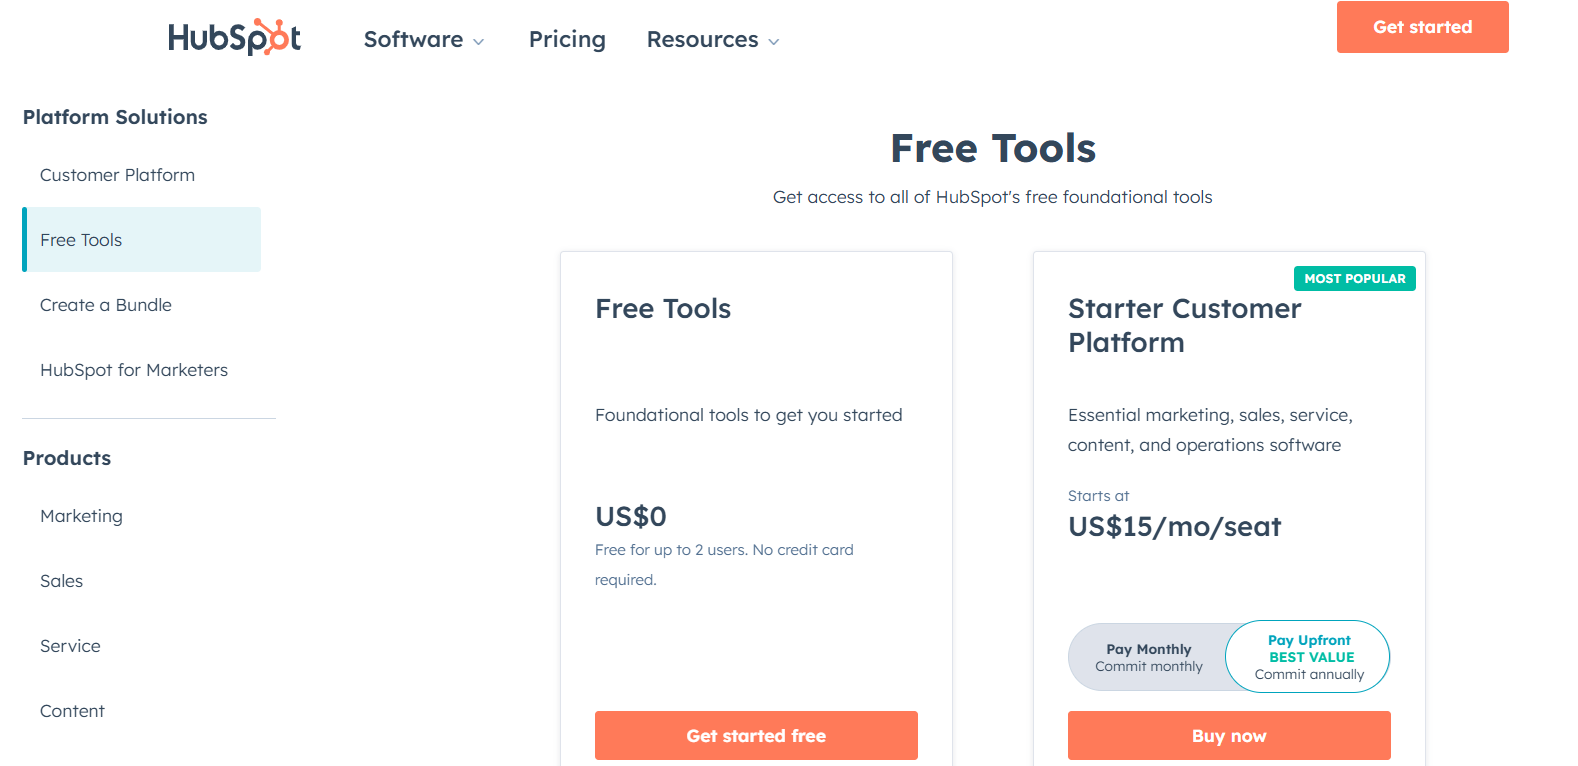Open the Service product page

coord(70,646)
